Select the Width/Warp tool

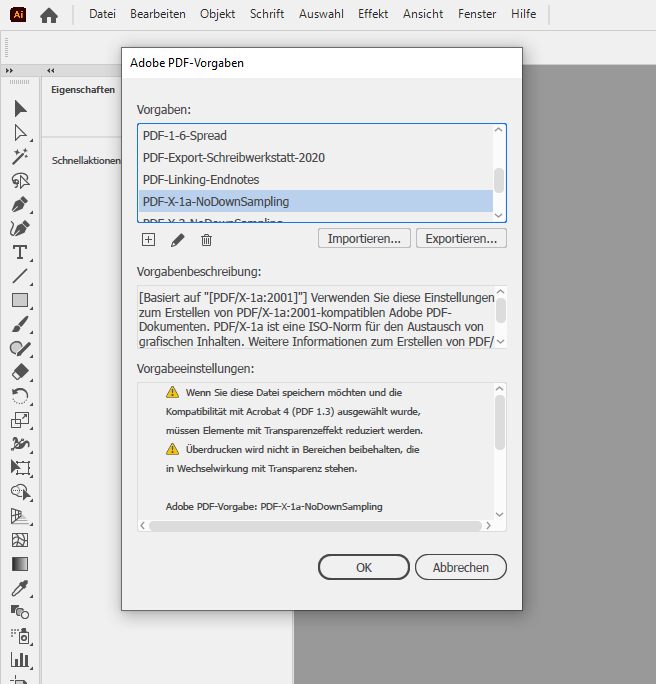[x=20, y=444]
